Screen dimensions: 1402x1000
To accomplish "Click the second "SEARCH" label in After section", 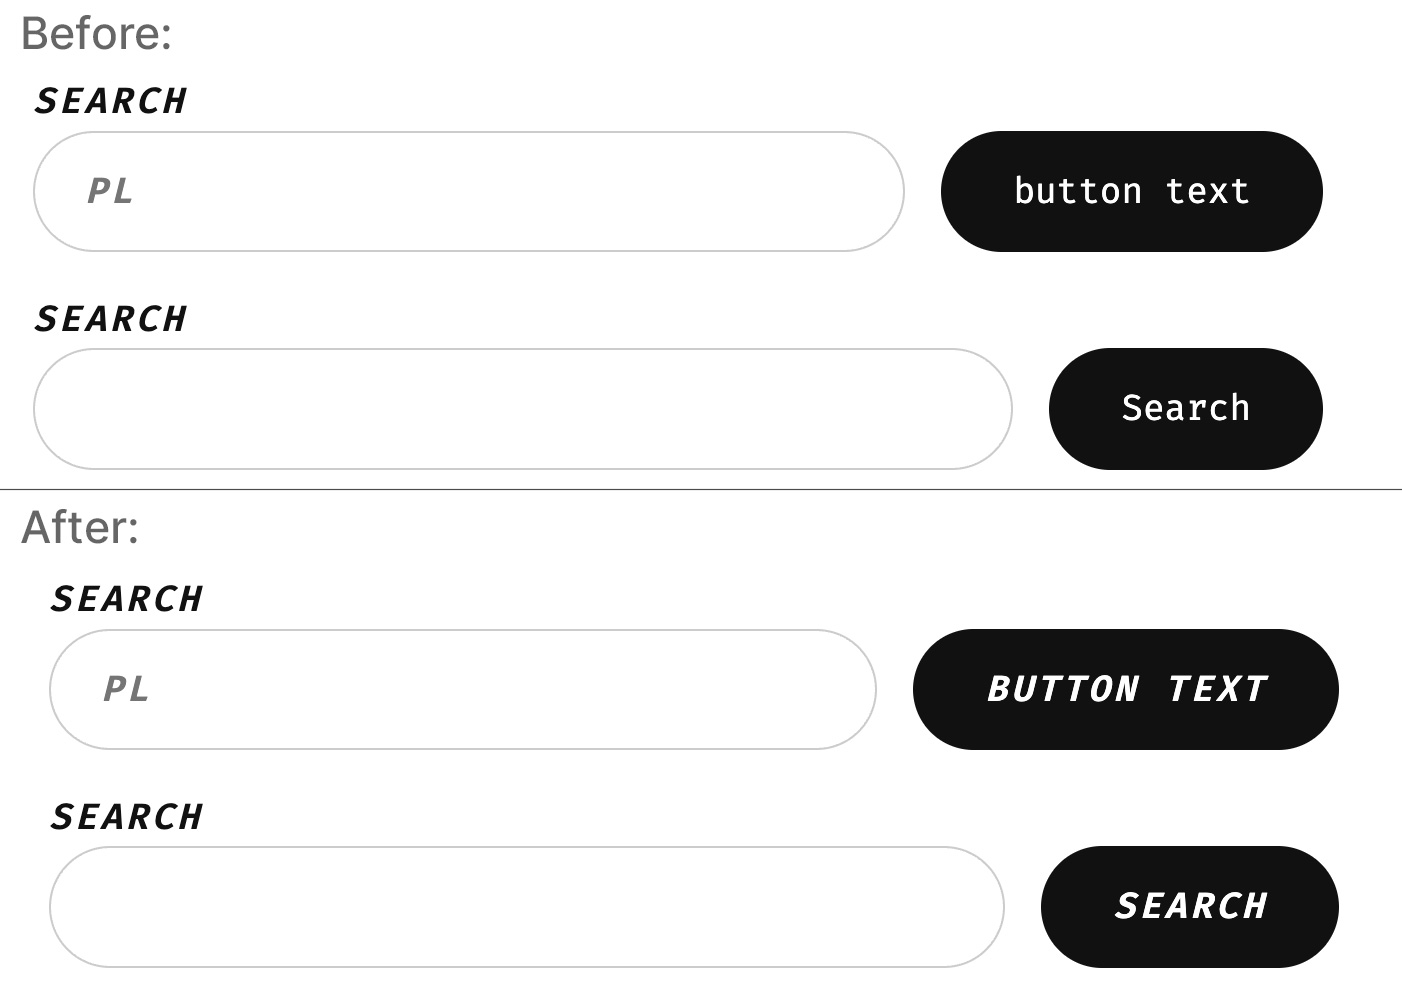I will [x=127, y=815].
